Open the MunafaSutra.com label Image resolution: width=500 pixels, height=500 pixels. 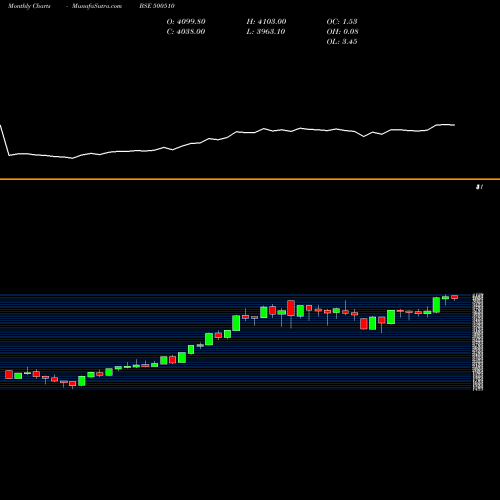(x=97, y=6)
